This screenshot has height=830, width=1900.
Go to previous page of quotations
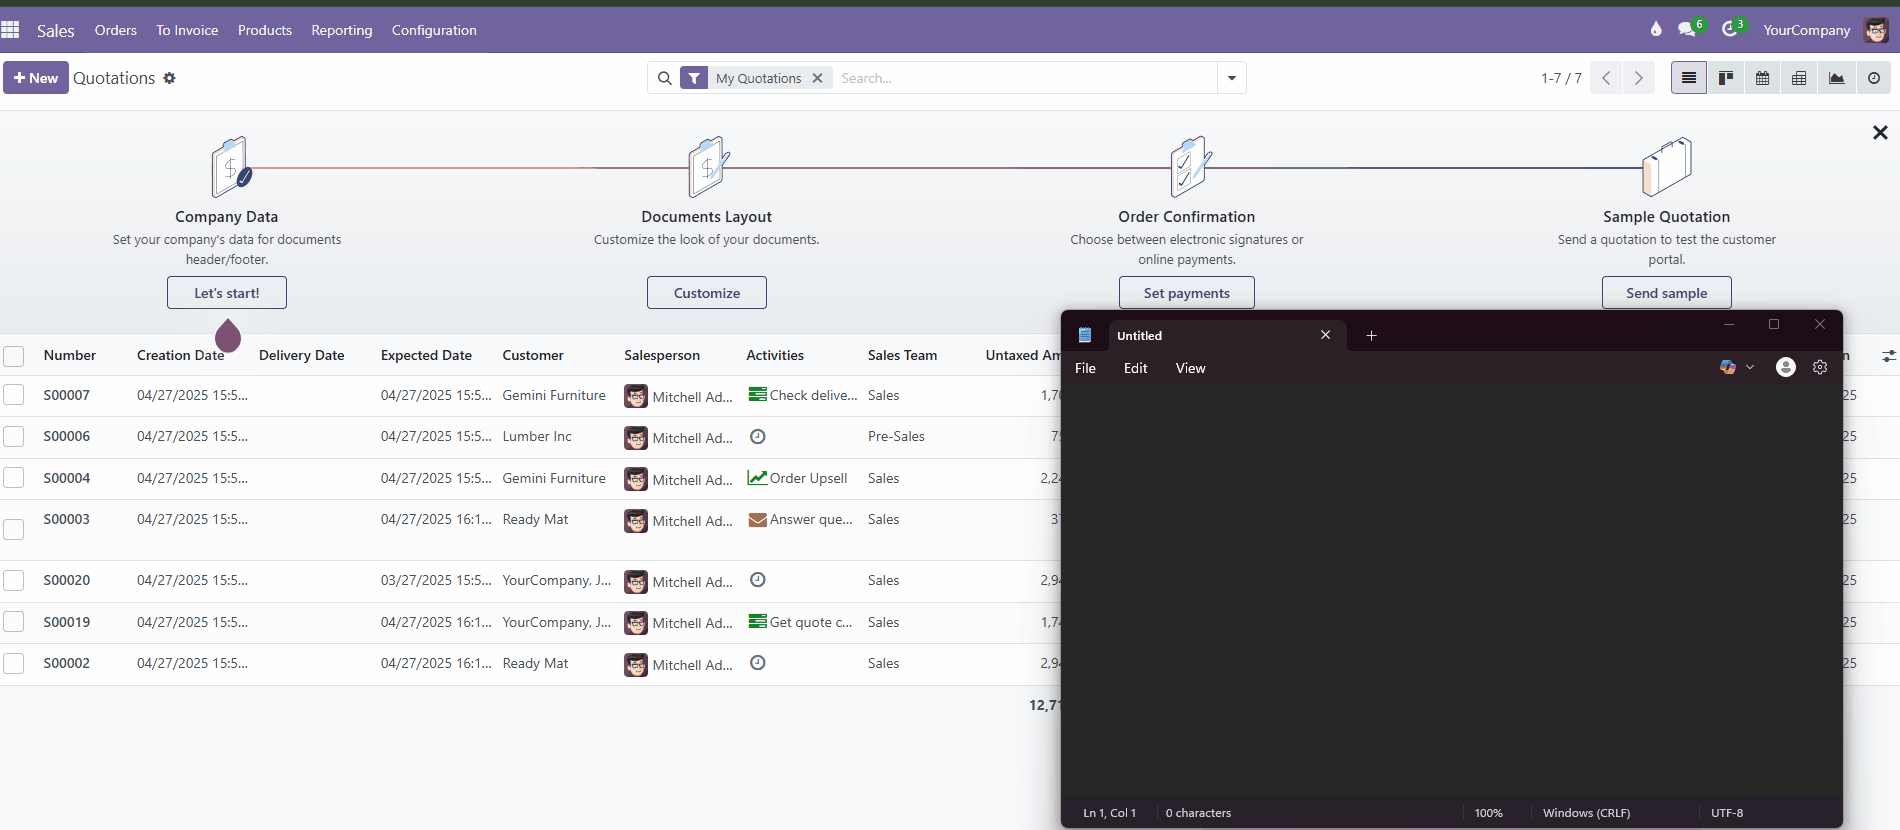tap(1606, 78)
